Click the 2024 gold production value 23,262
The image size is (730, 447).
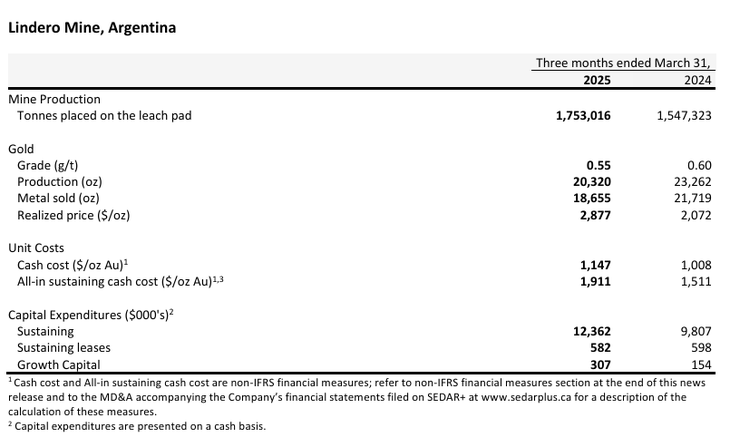pyautogui.click(x=691, y=182)
